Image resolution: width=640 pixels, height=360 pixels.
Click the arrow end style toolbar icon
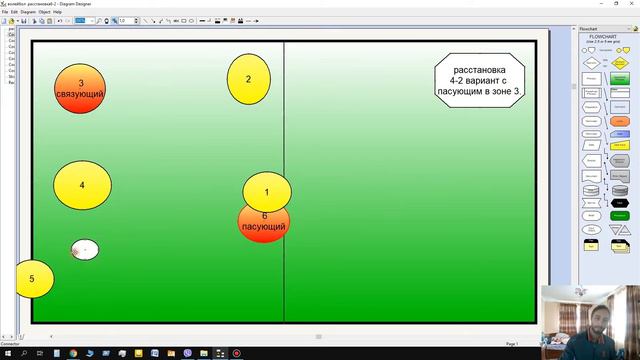pyautogui.click(x=256, y=21)
